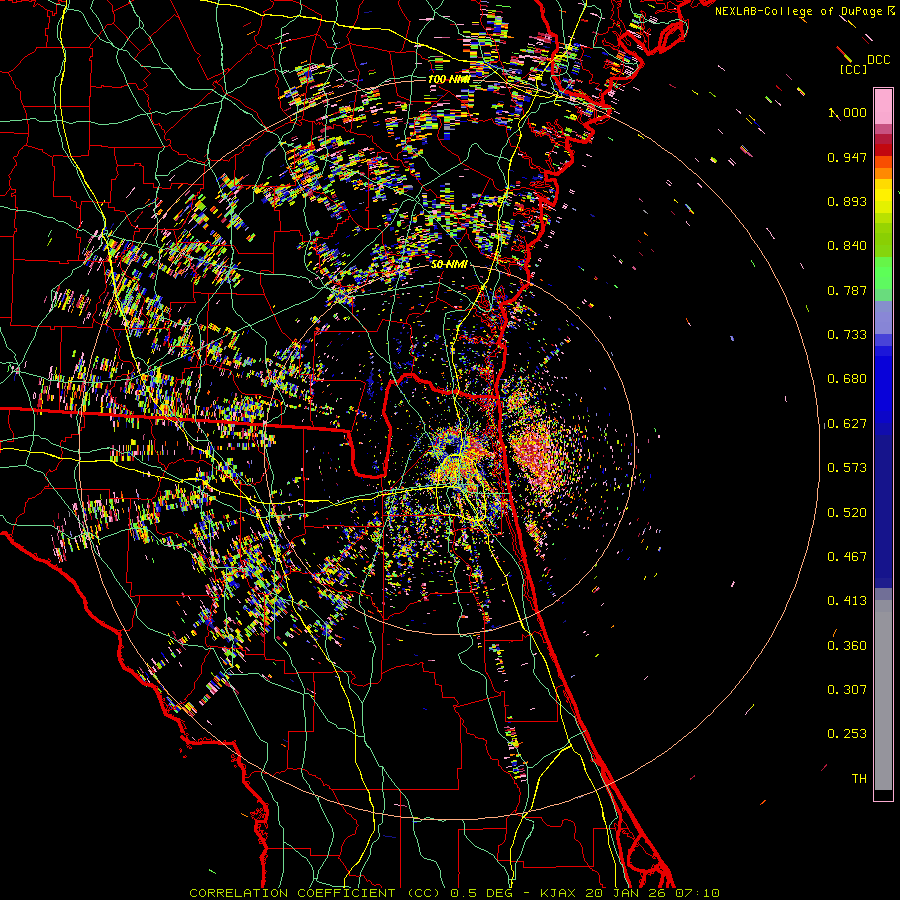Click the 0.520 scale label

[x=847, y=513]
